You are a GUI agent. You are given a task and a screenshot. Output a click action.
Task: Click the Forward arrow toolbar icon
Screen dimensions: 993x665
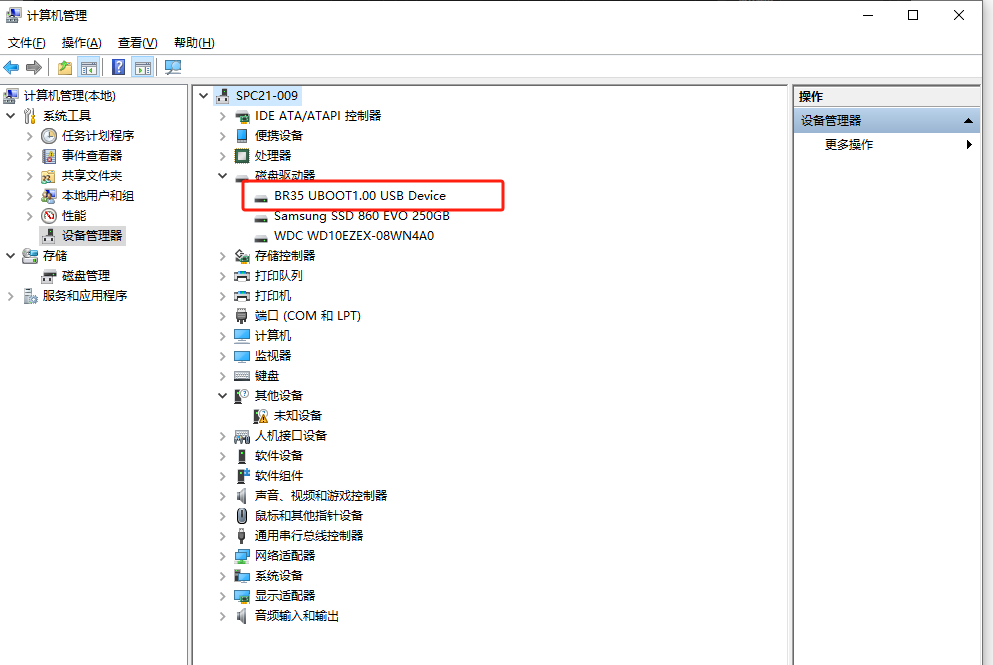click(x=34, y=67)
